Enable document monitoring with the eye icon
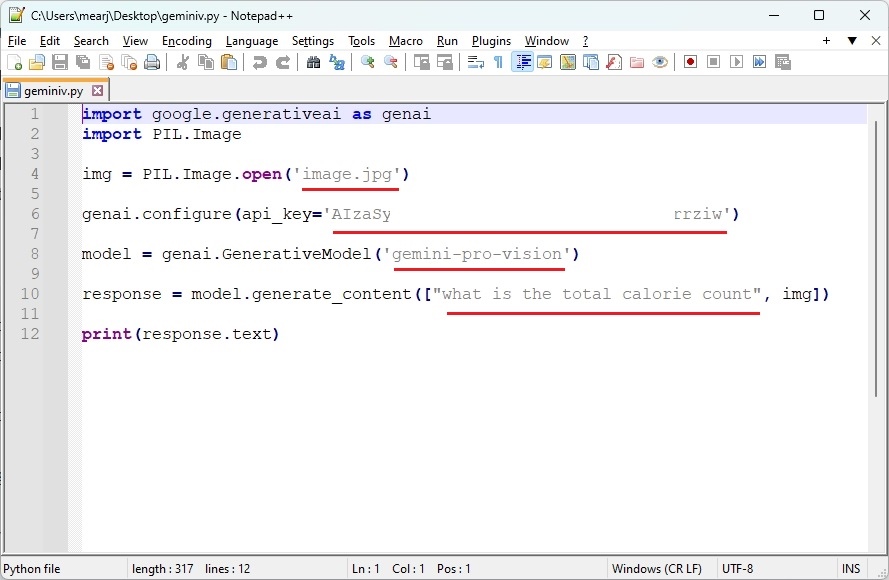This screenshot has height=580, width=889. [658, 61]
